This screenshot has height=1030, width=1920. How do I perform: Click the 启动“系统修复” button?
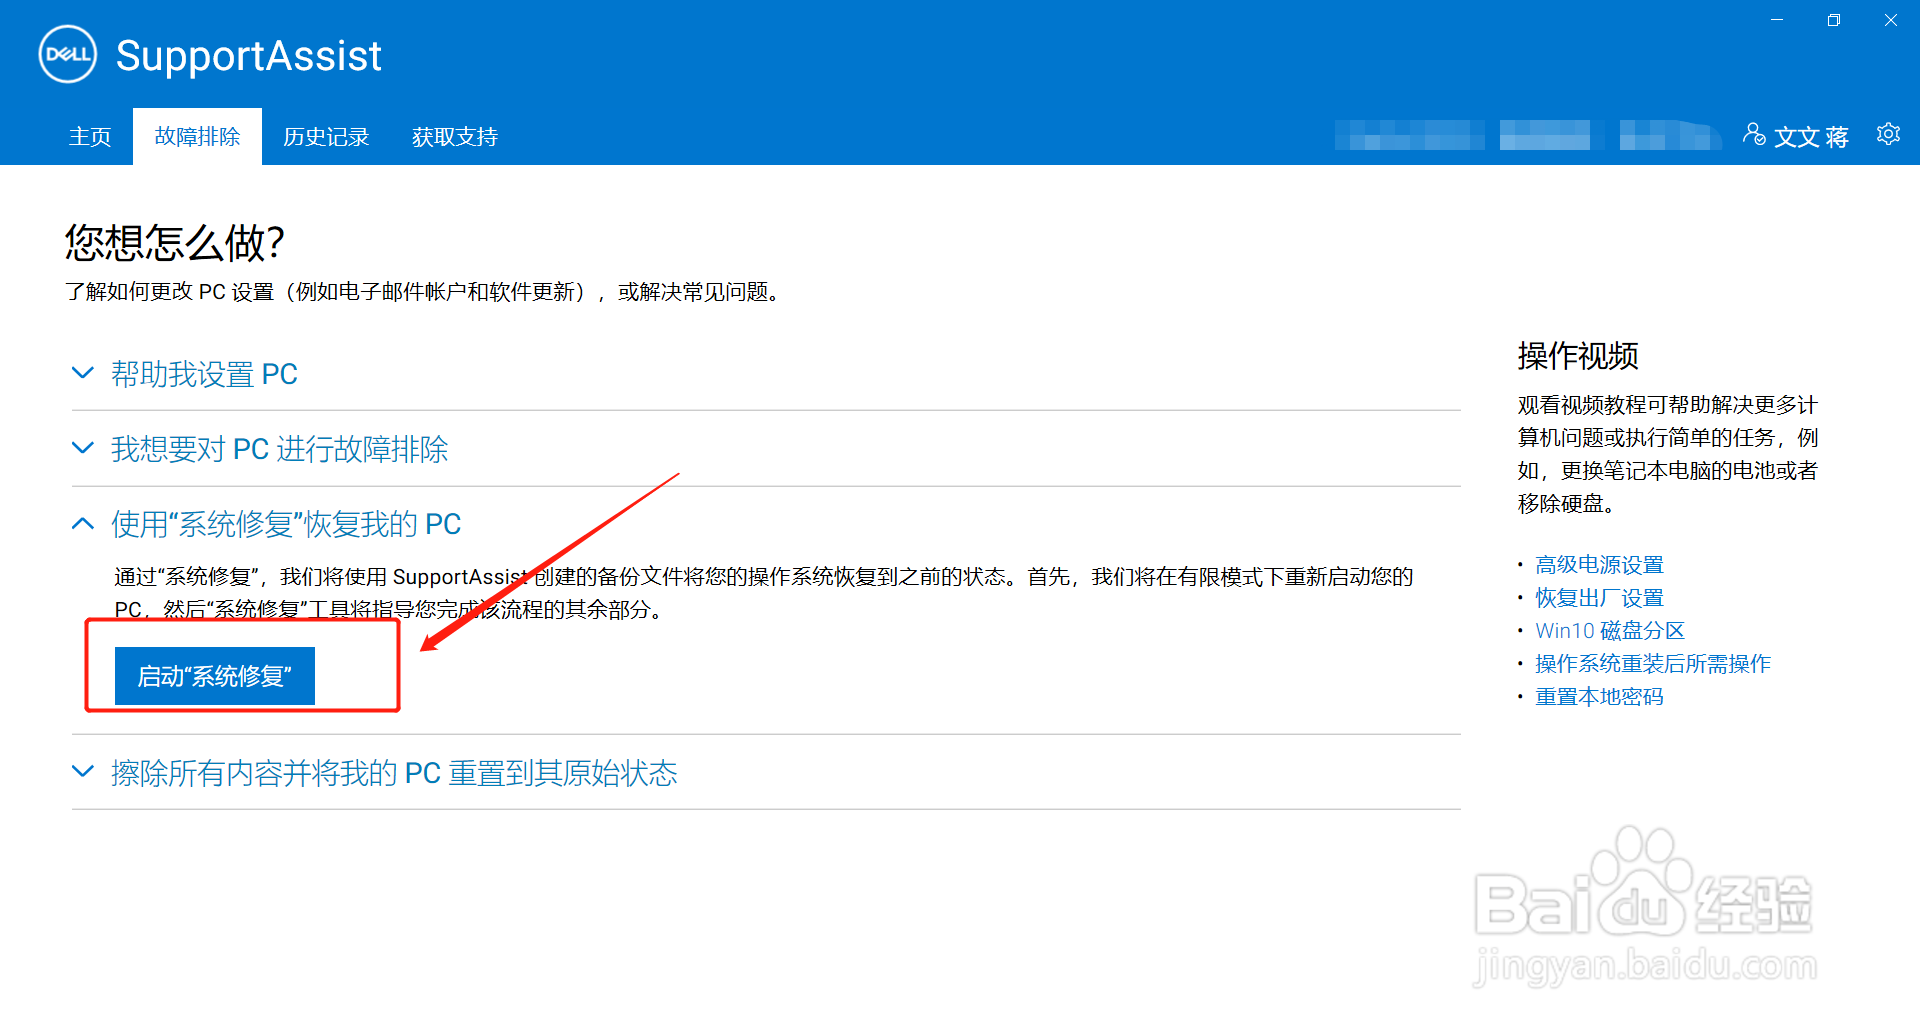pyautogui.click(x=215, y=676)
